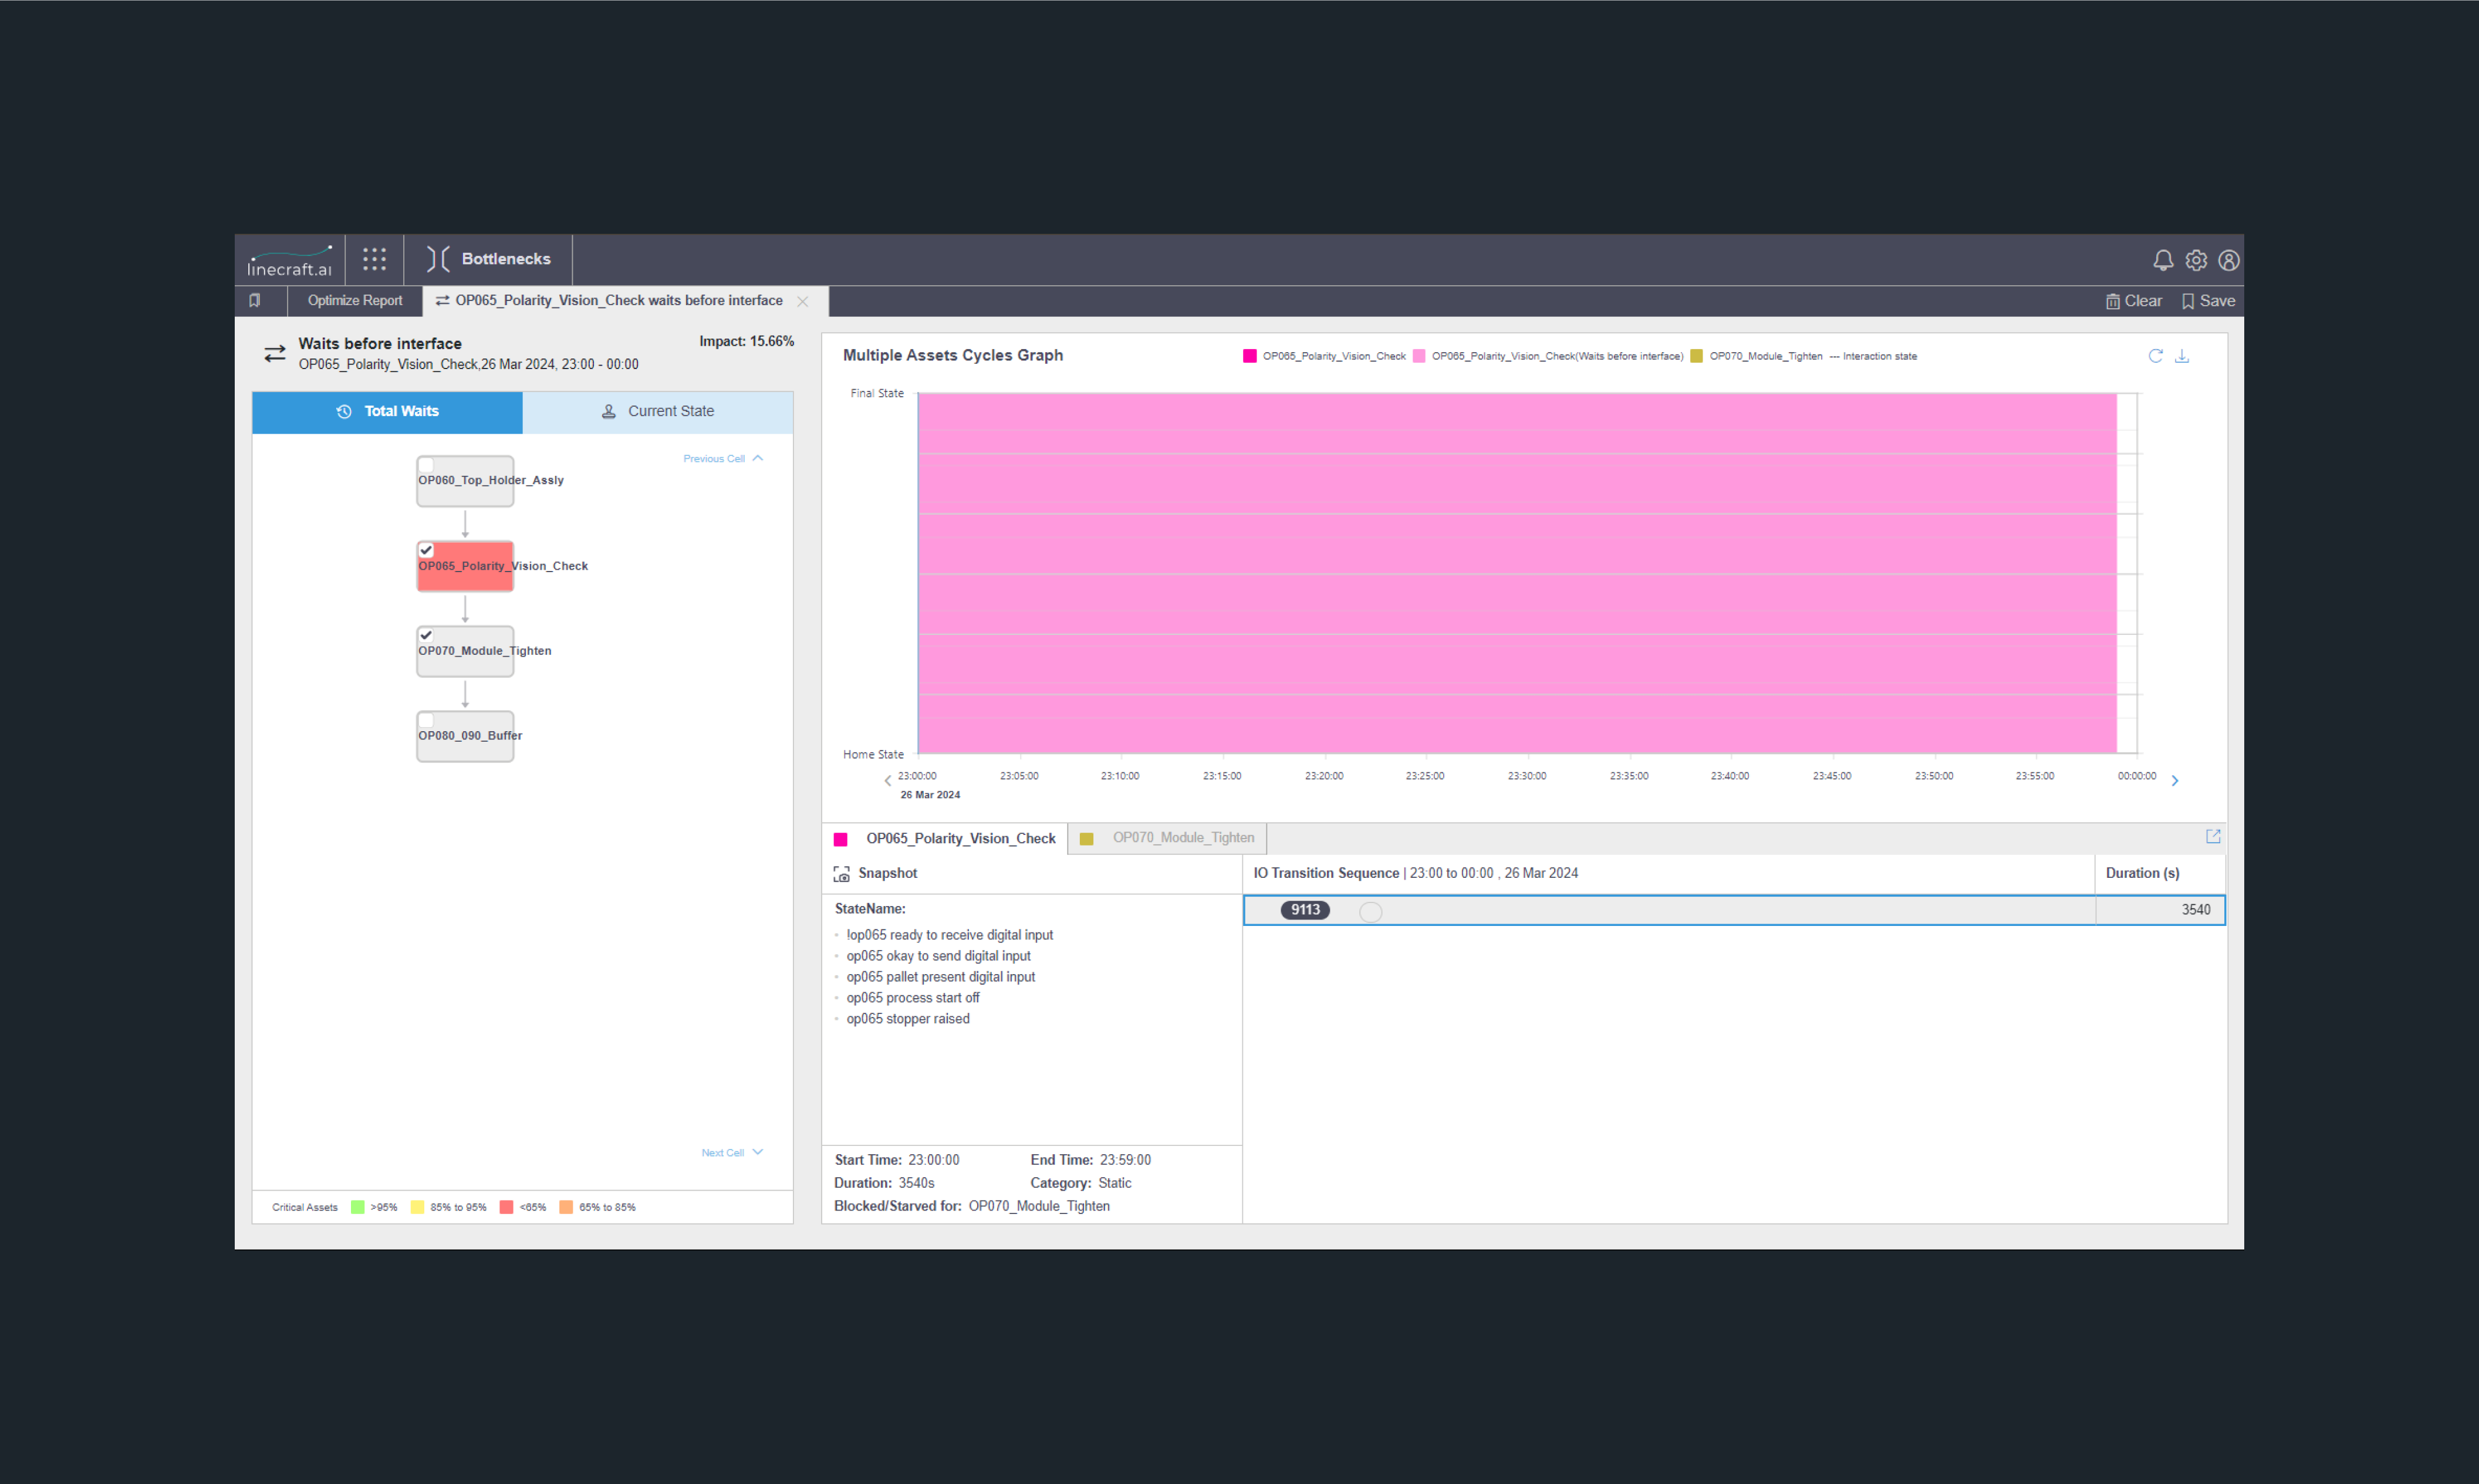Click the bookmark icon left of Optimize Report
The width and height of the screenshot is (2479, 1484).
pos(255,300)
